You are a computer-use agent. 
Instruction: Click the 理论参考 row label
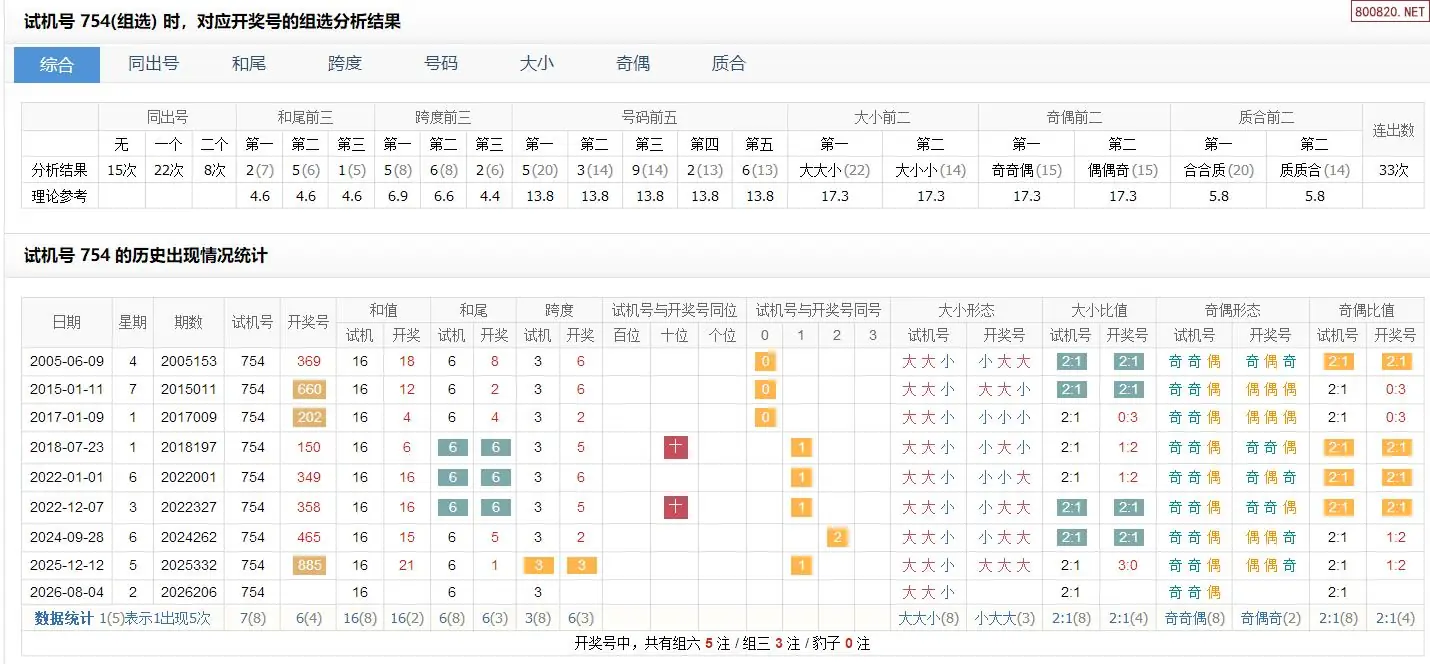pyautogui.click(x=60, y=196)
